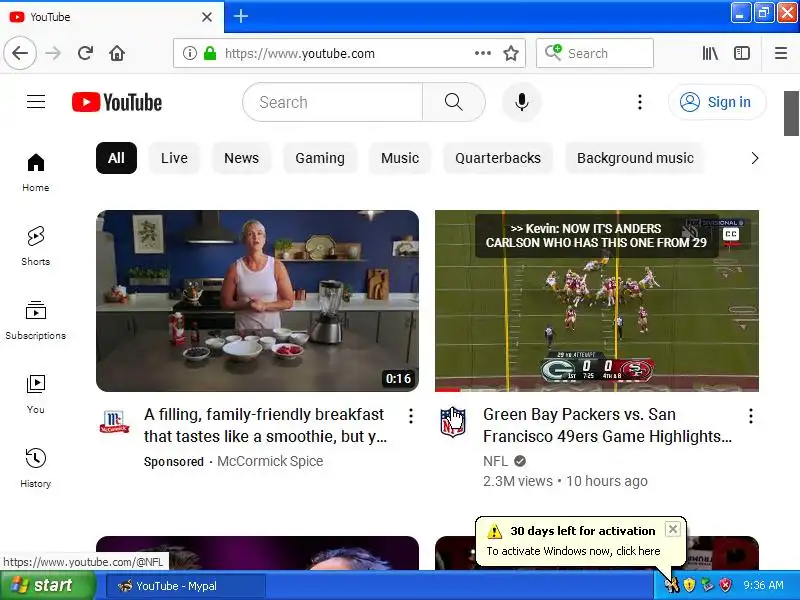
Task: Open the McCormick breakfast ad thumbnail
Action: pyautogui.click(x=258, y=301)
